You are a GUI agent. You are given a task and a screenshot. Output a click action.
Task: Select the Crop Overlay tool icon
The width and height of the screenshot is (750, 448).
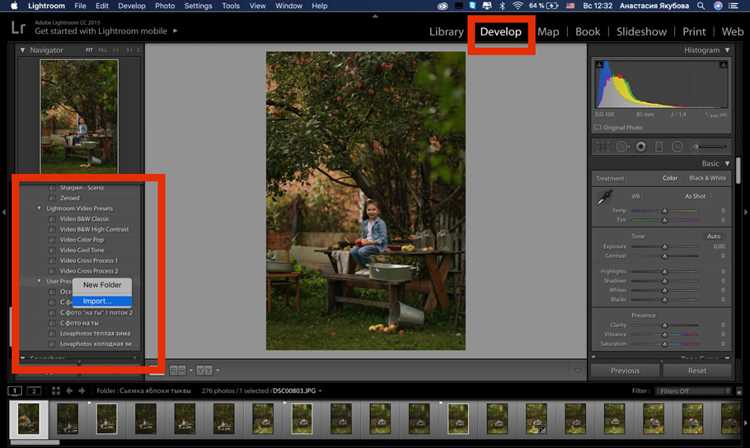603,147
